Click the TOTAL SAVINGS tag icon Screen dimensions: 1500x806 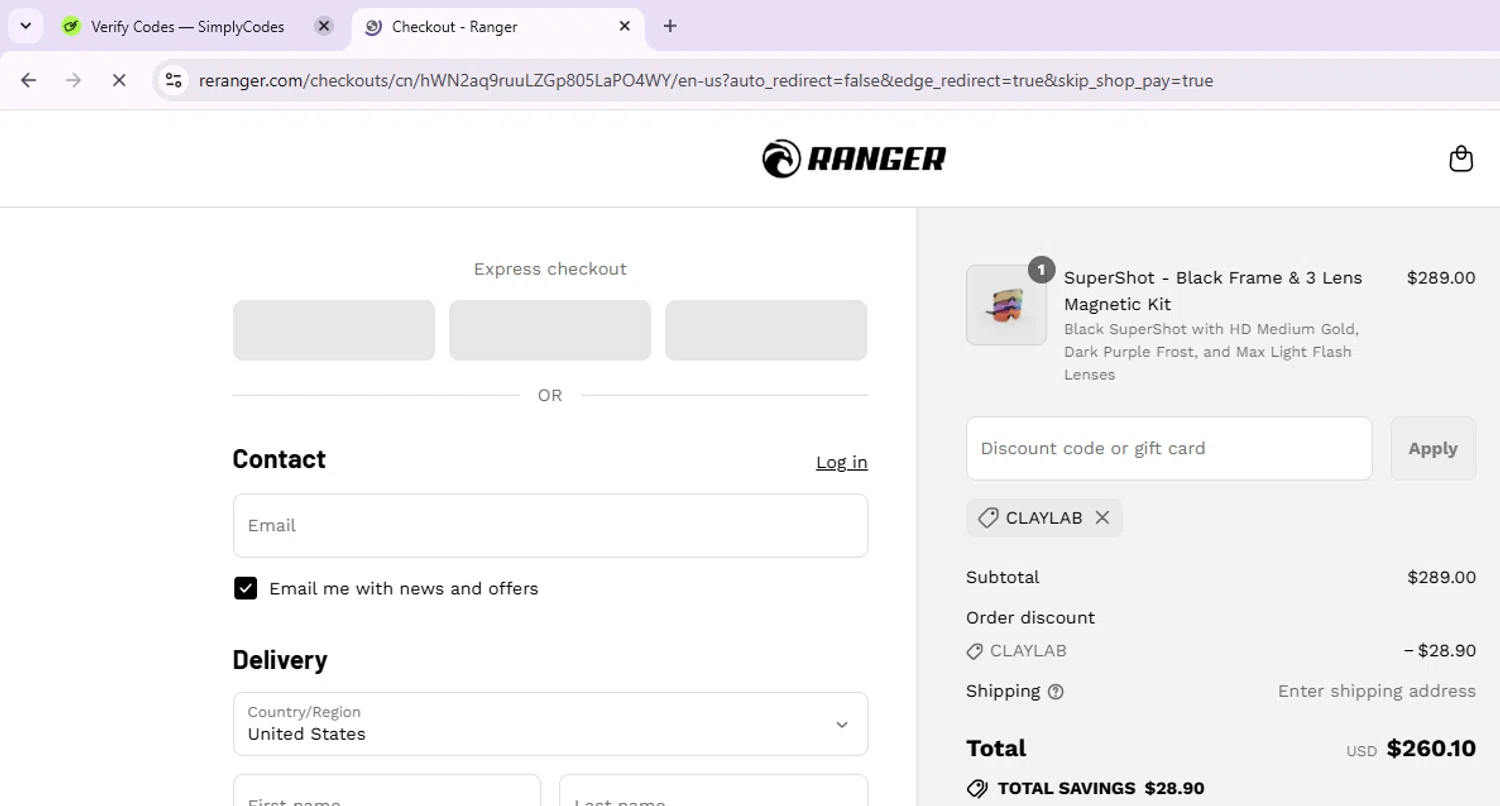coord(977,788)
